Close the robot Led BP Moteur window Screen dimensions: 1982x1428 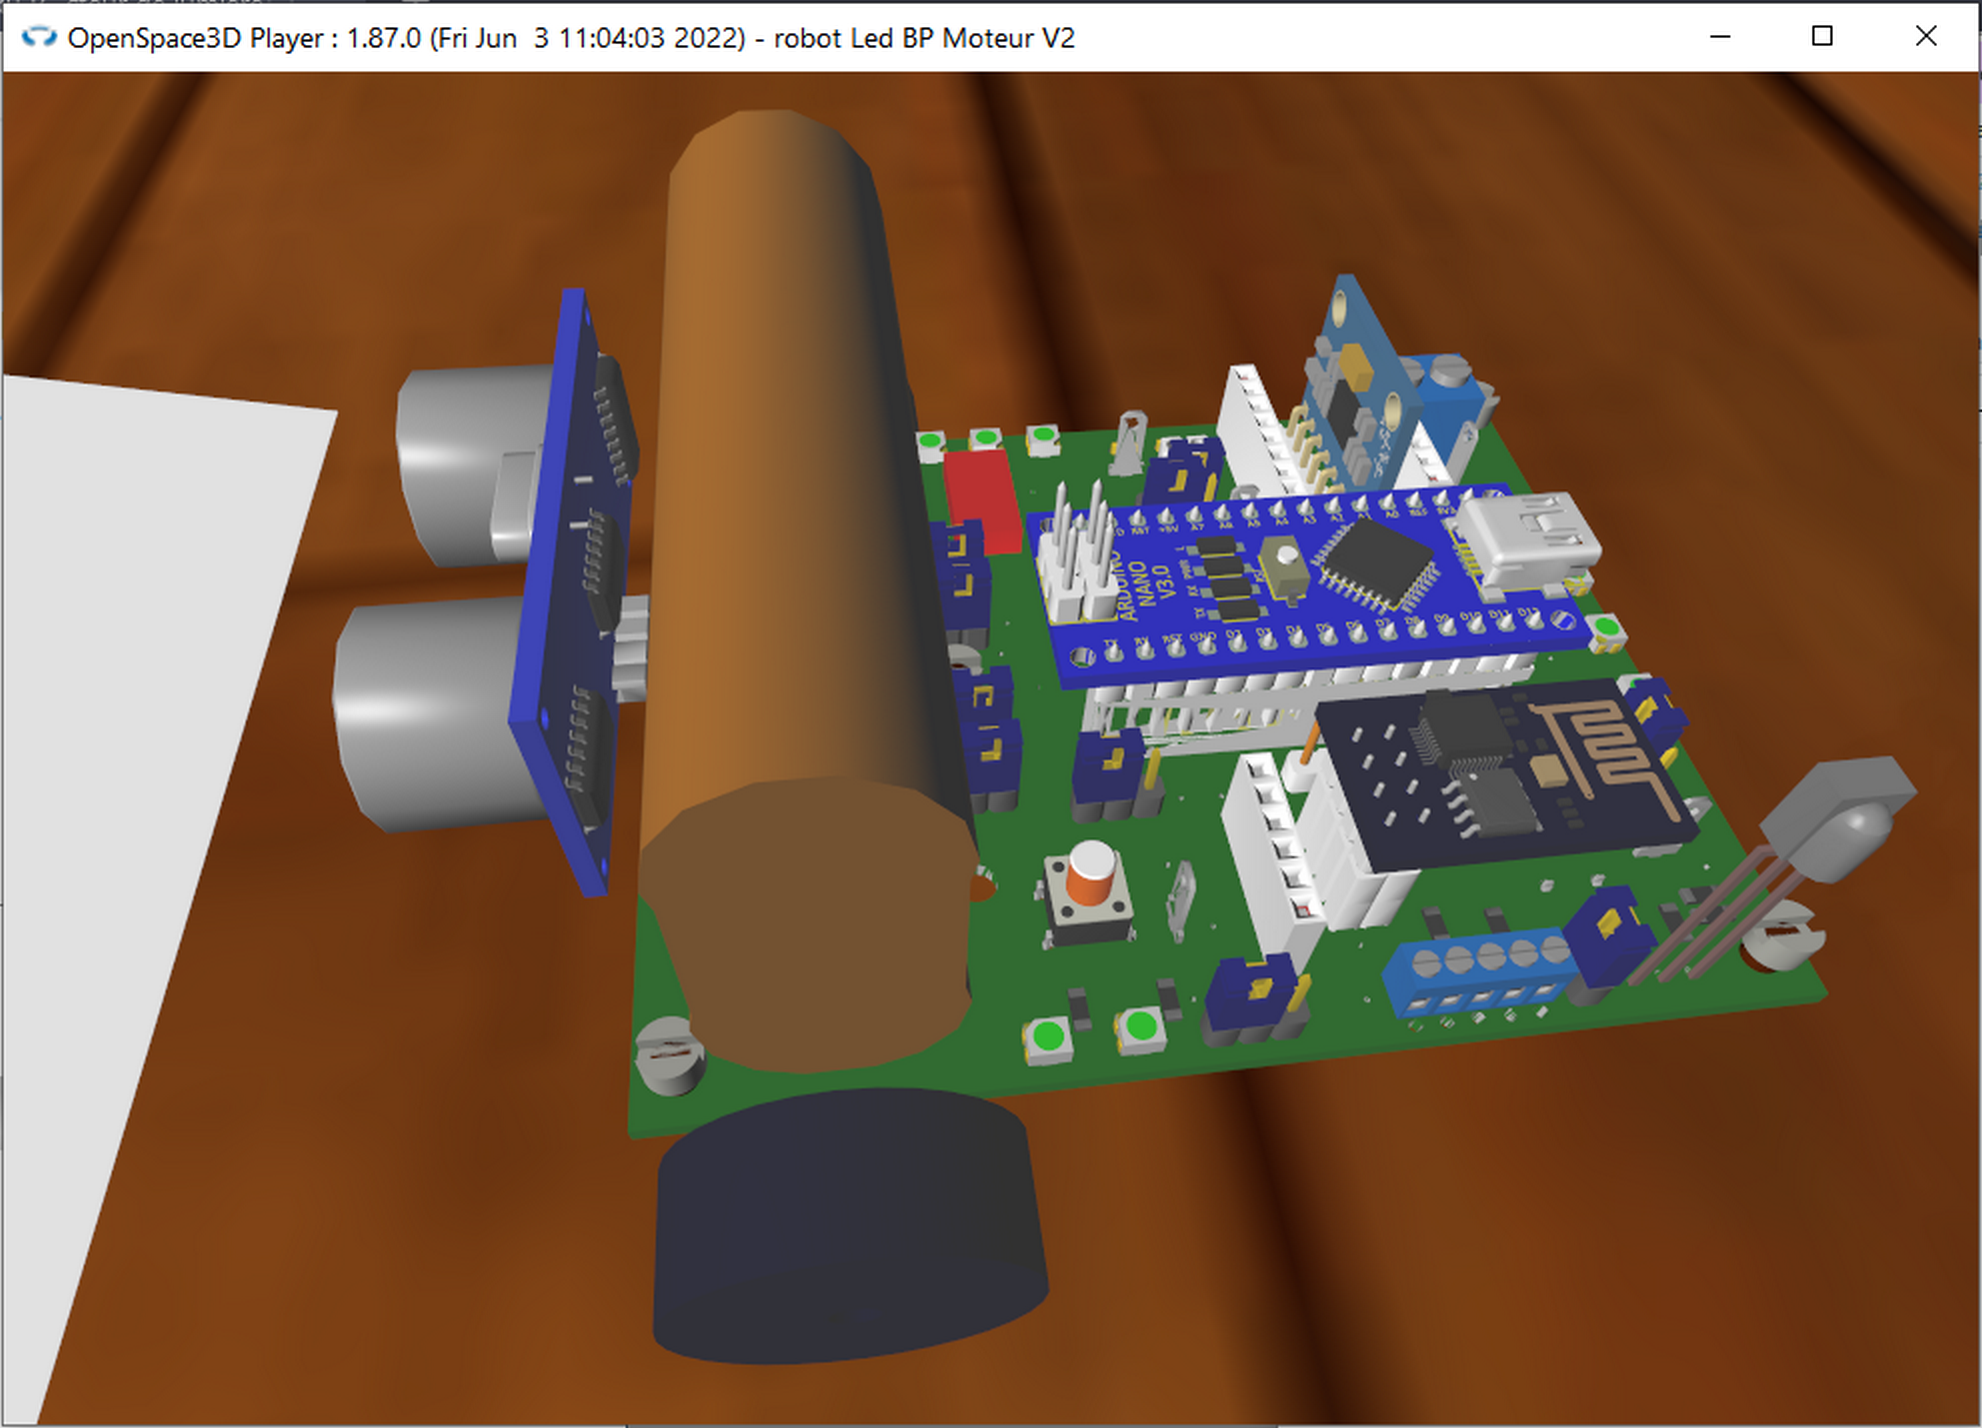click(x=1925, y=37)
